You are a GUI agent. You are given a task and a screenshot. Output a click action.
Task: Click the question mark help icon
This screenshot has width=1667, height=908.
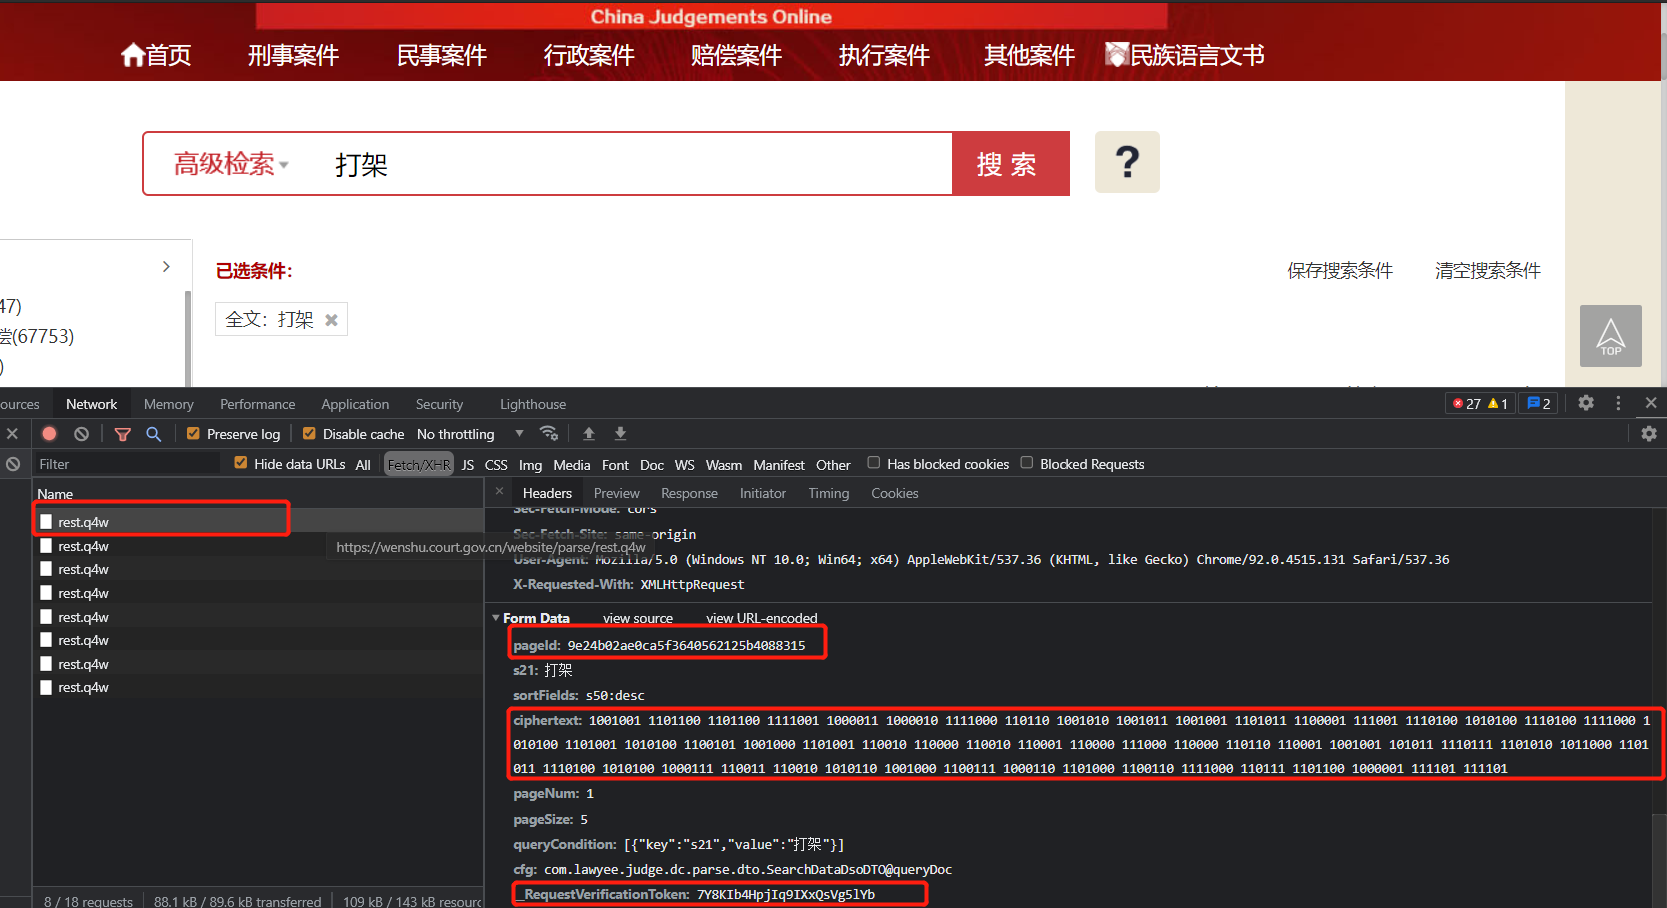point(1127,162)
